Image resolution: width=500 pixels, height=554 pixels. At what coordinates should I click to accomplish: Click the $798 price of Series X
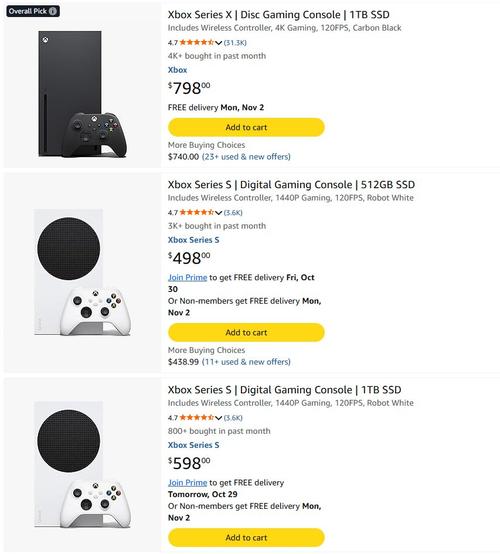click(x=189, y=88)
